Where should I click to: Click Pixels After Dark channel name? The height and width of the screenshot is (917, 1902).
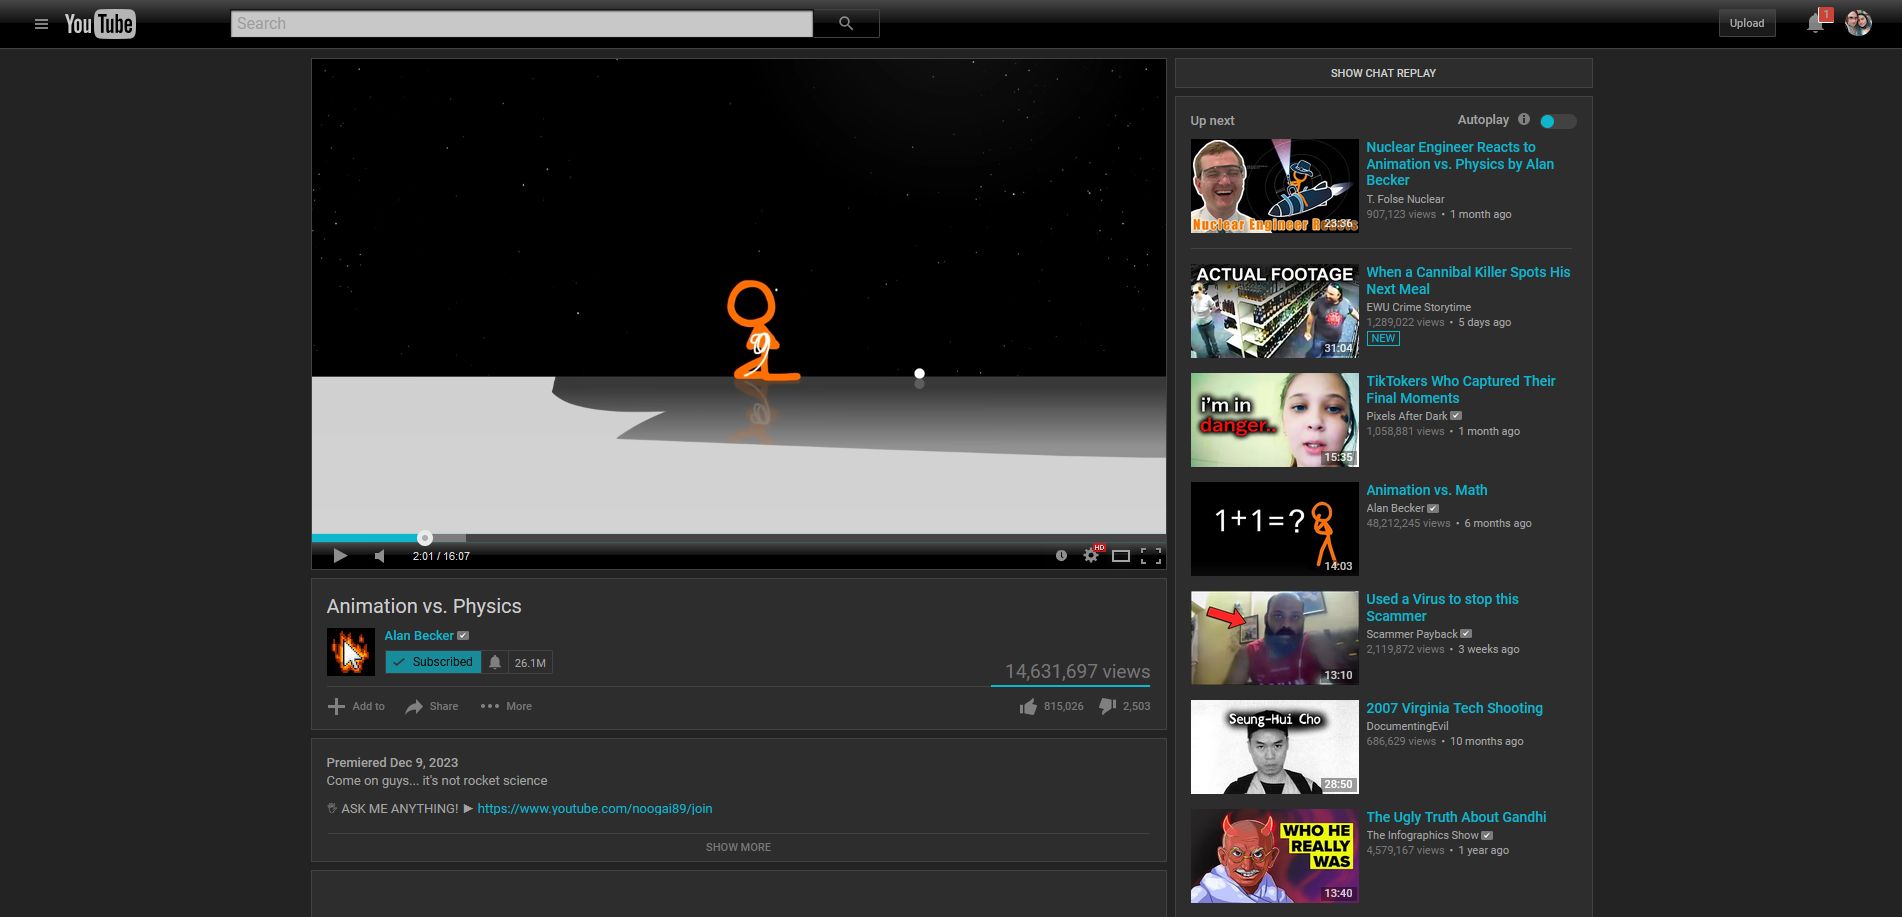tap(1406, 416)
